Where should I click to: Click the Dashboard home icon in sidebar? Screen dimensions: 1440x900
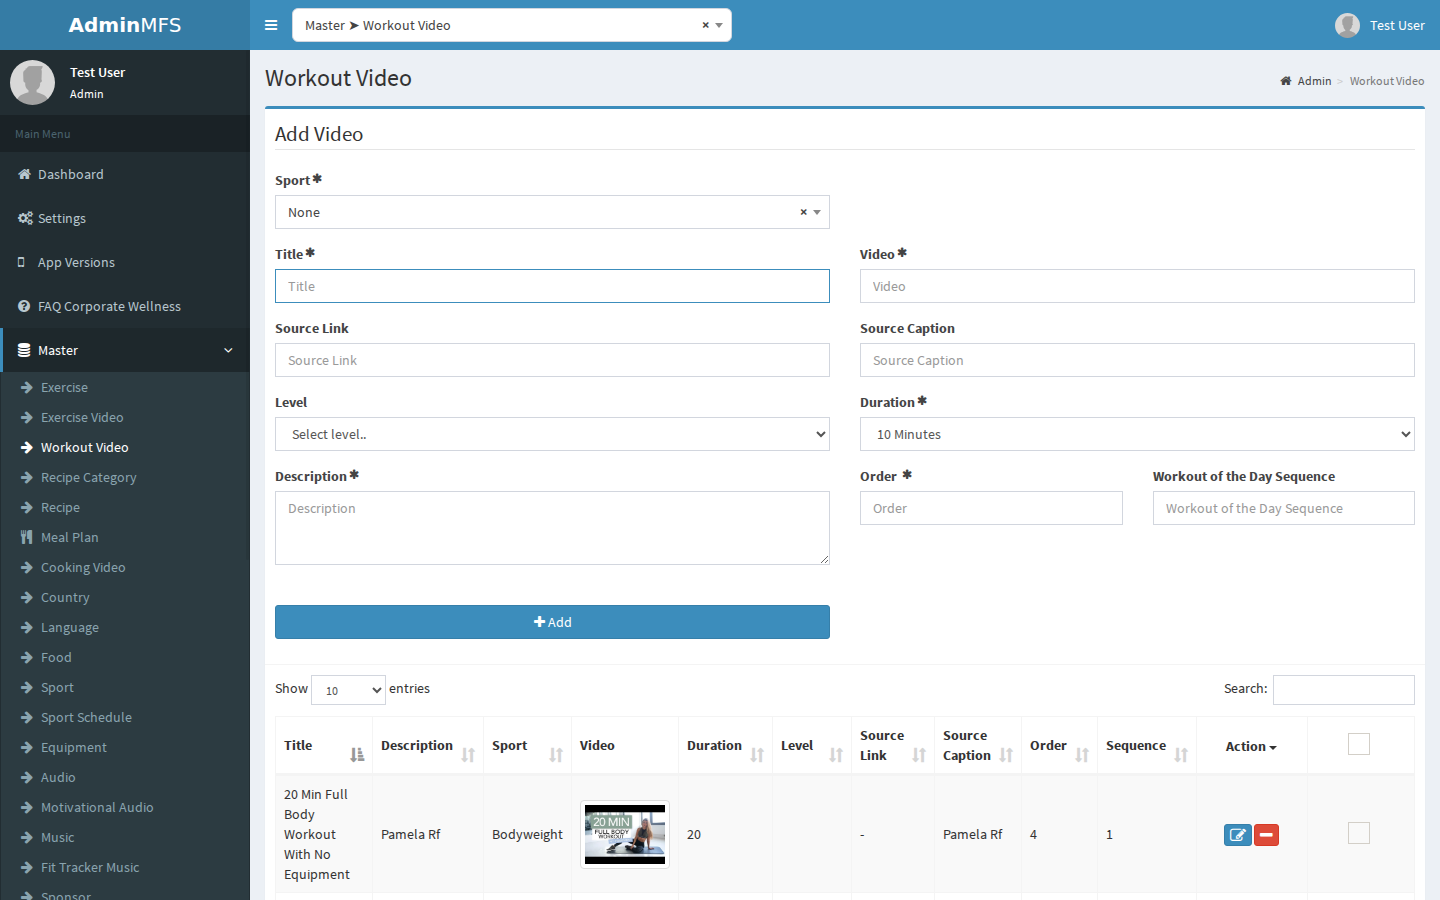[x=24, y=174]
